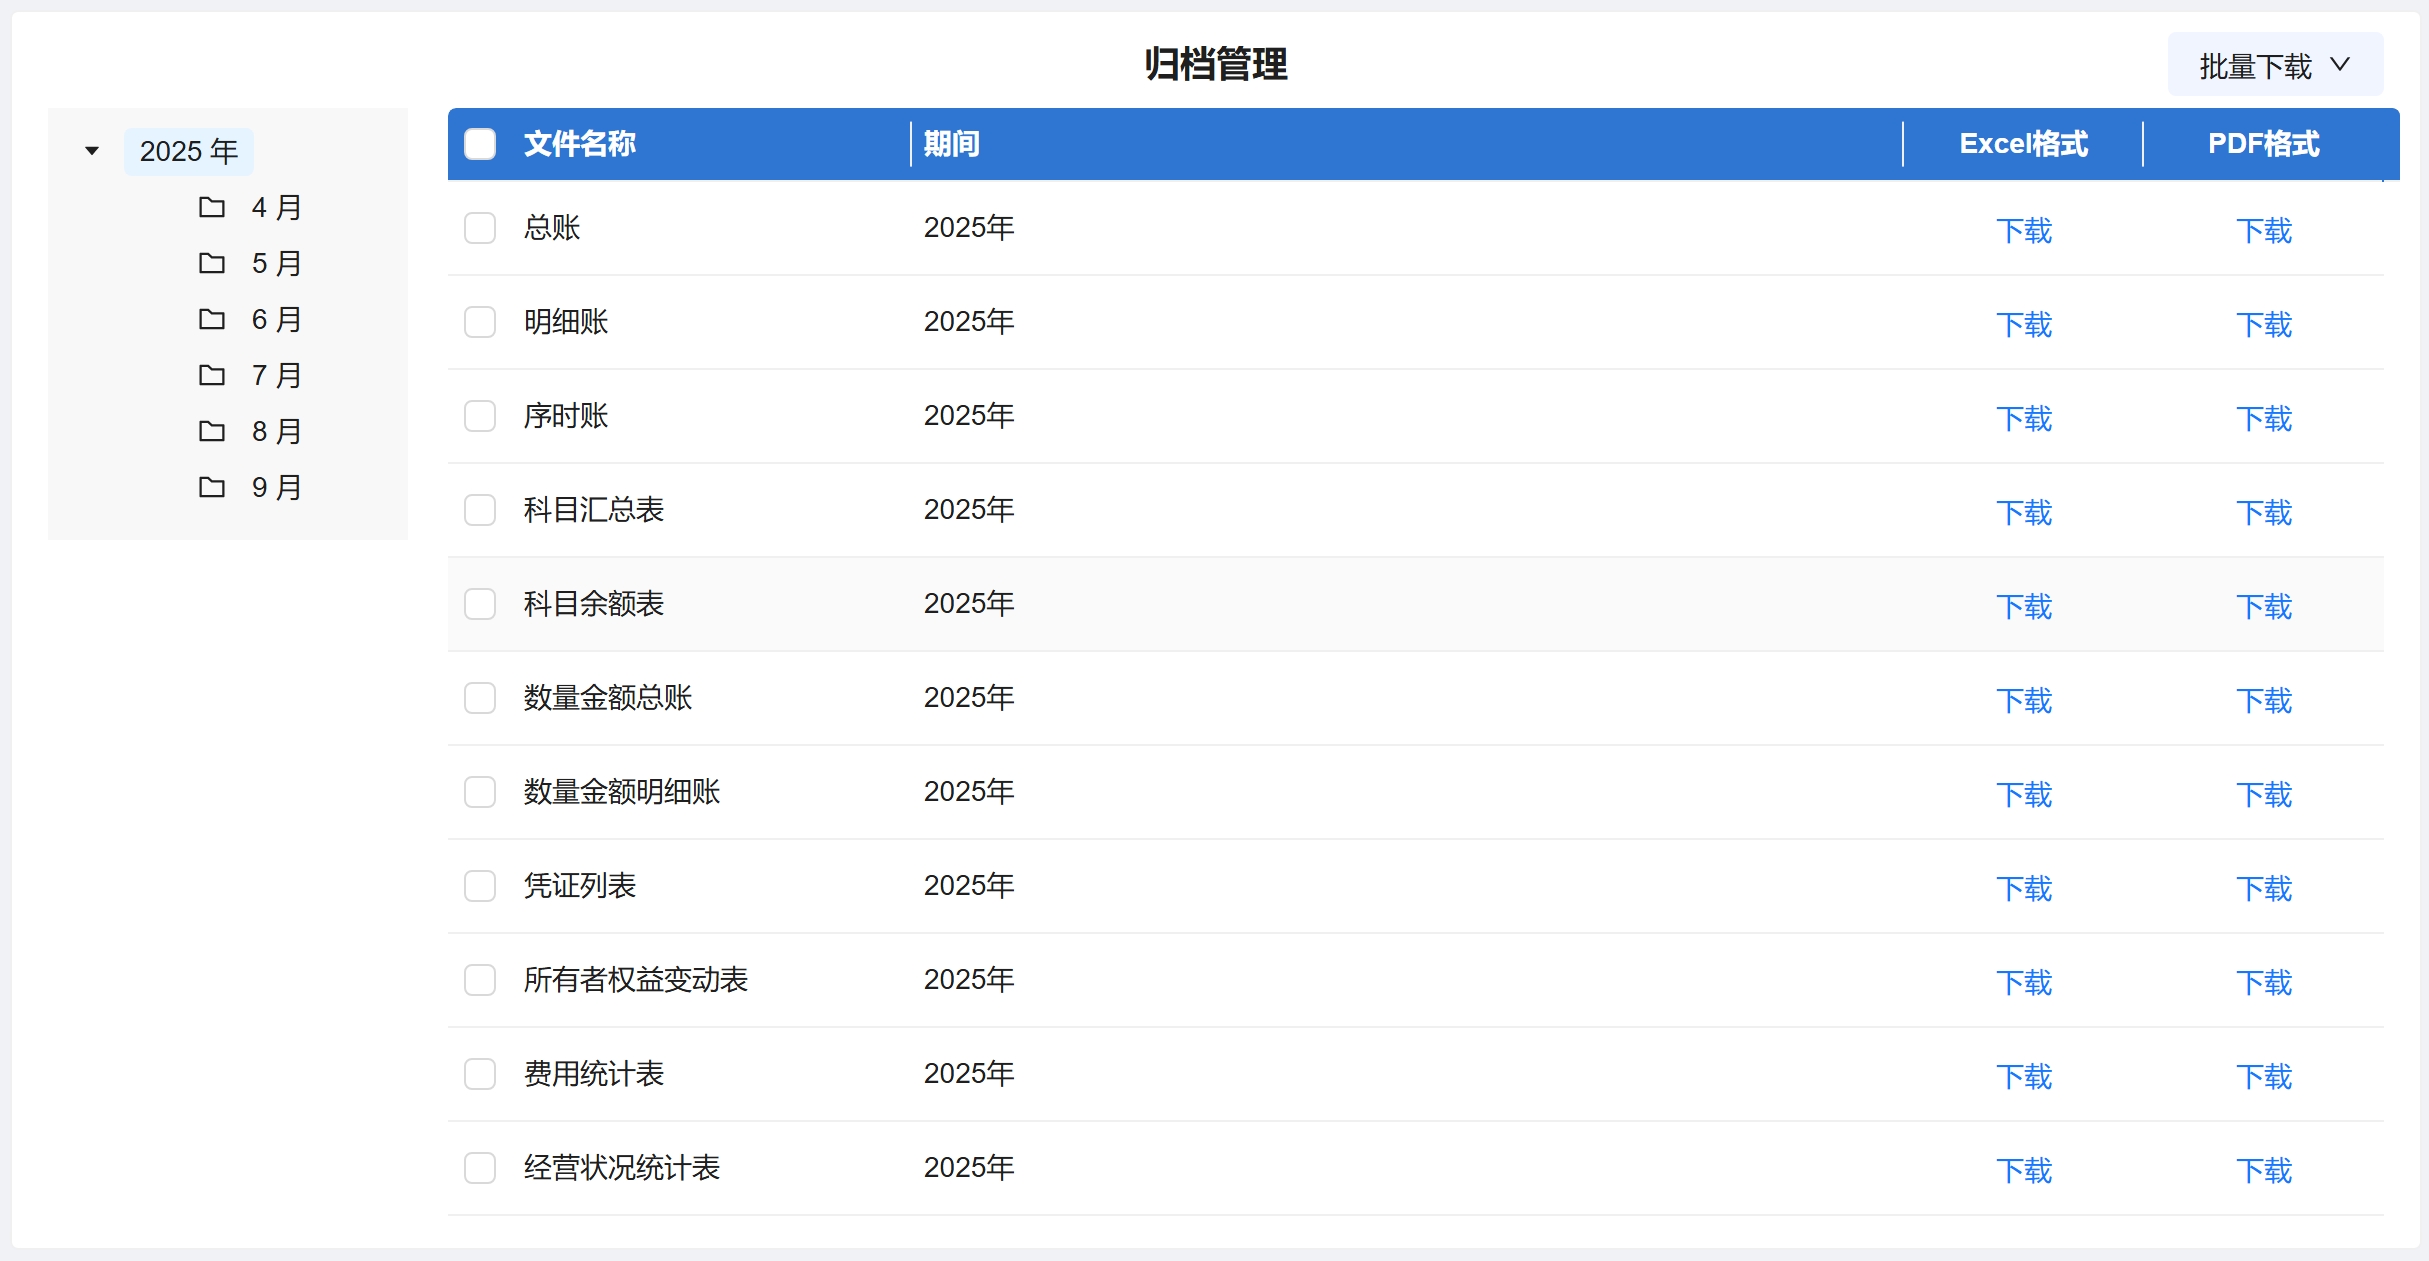
Task: Download 序时账 in PDF format
Action: tap(2263, 418)
